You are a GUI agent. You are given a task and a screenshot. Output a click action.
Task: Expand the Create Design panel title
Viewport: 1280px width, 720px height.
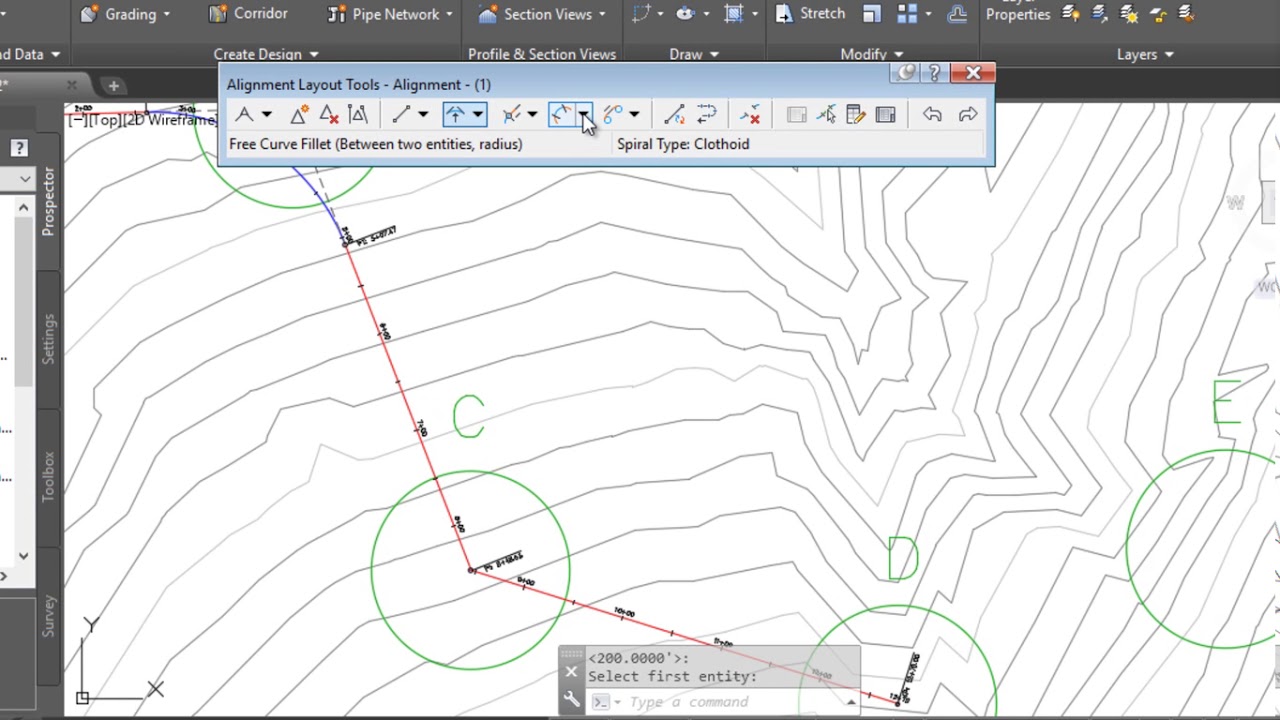coord(265,54)
